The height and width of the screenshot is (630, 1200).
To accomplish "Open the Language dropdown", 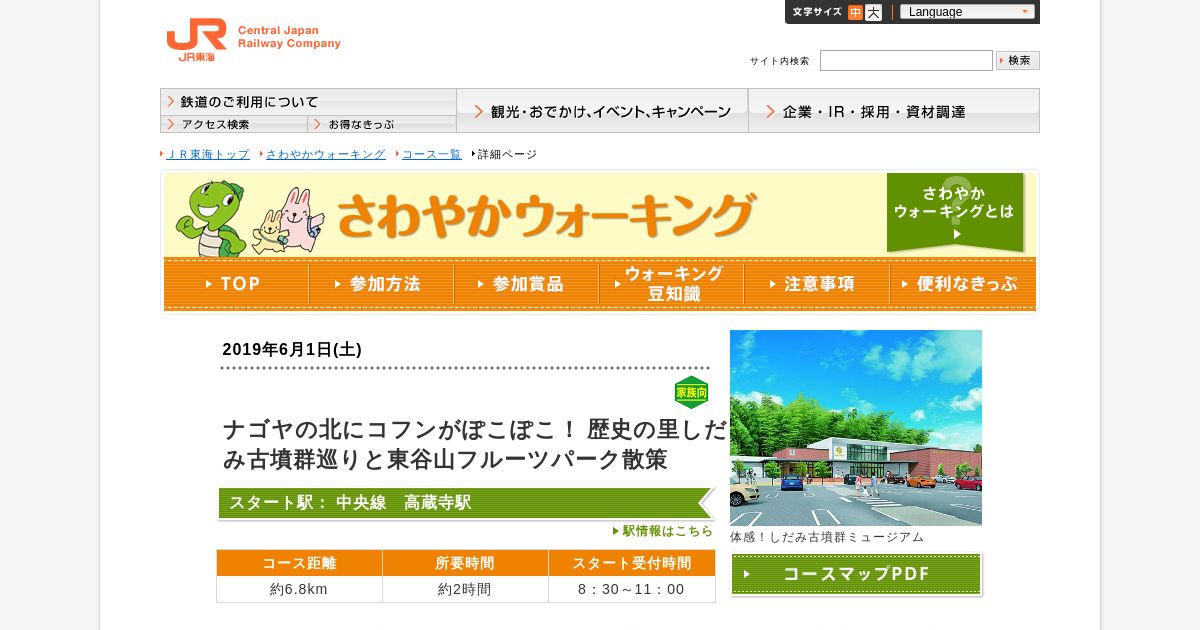I will tap(967, 12).
